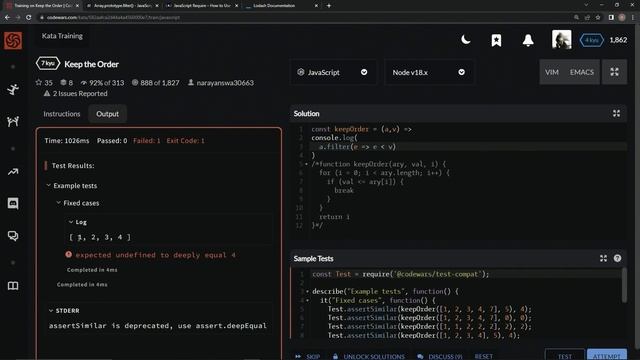Expand the Solution panel to fullscreen
The image size is (640, 360).
click(x=616, y=113)
